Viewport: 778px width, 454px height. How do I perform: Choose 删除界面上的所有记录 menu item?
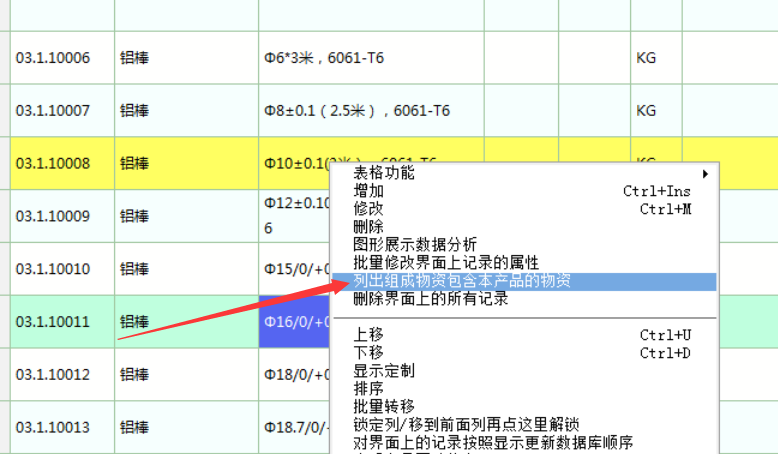431,299
